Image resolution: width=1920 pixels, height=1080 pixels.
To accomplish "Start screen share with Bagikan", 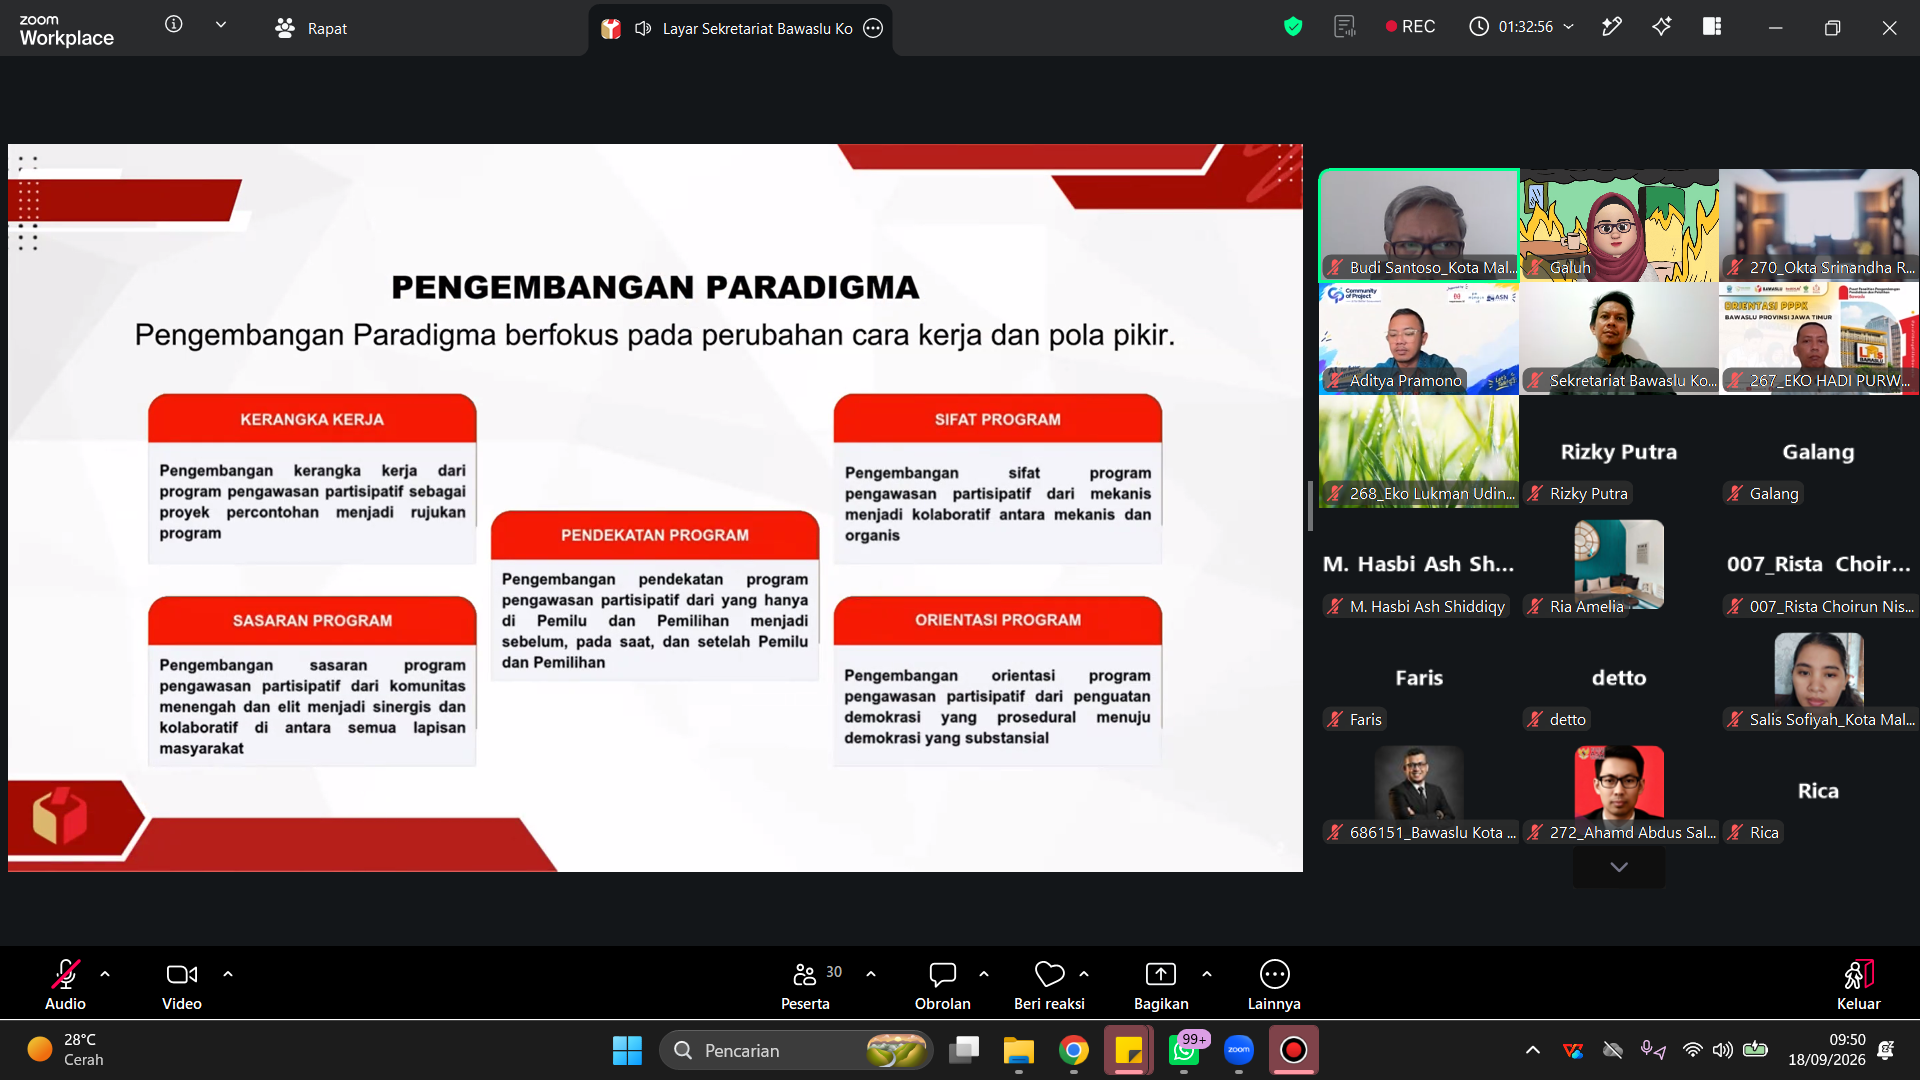I will pos(1161,985).
